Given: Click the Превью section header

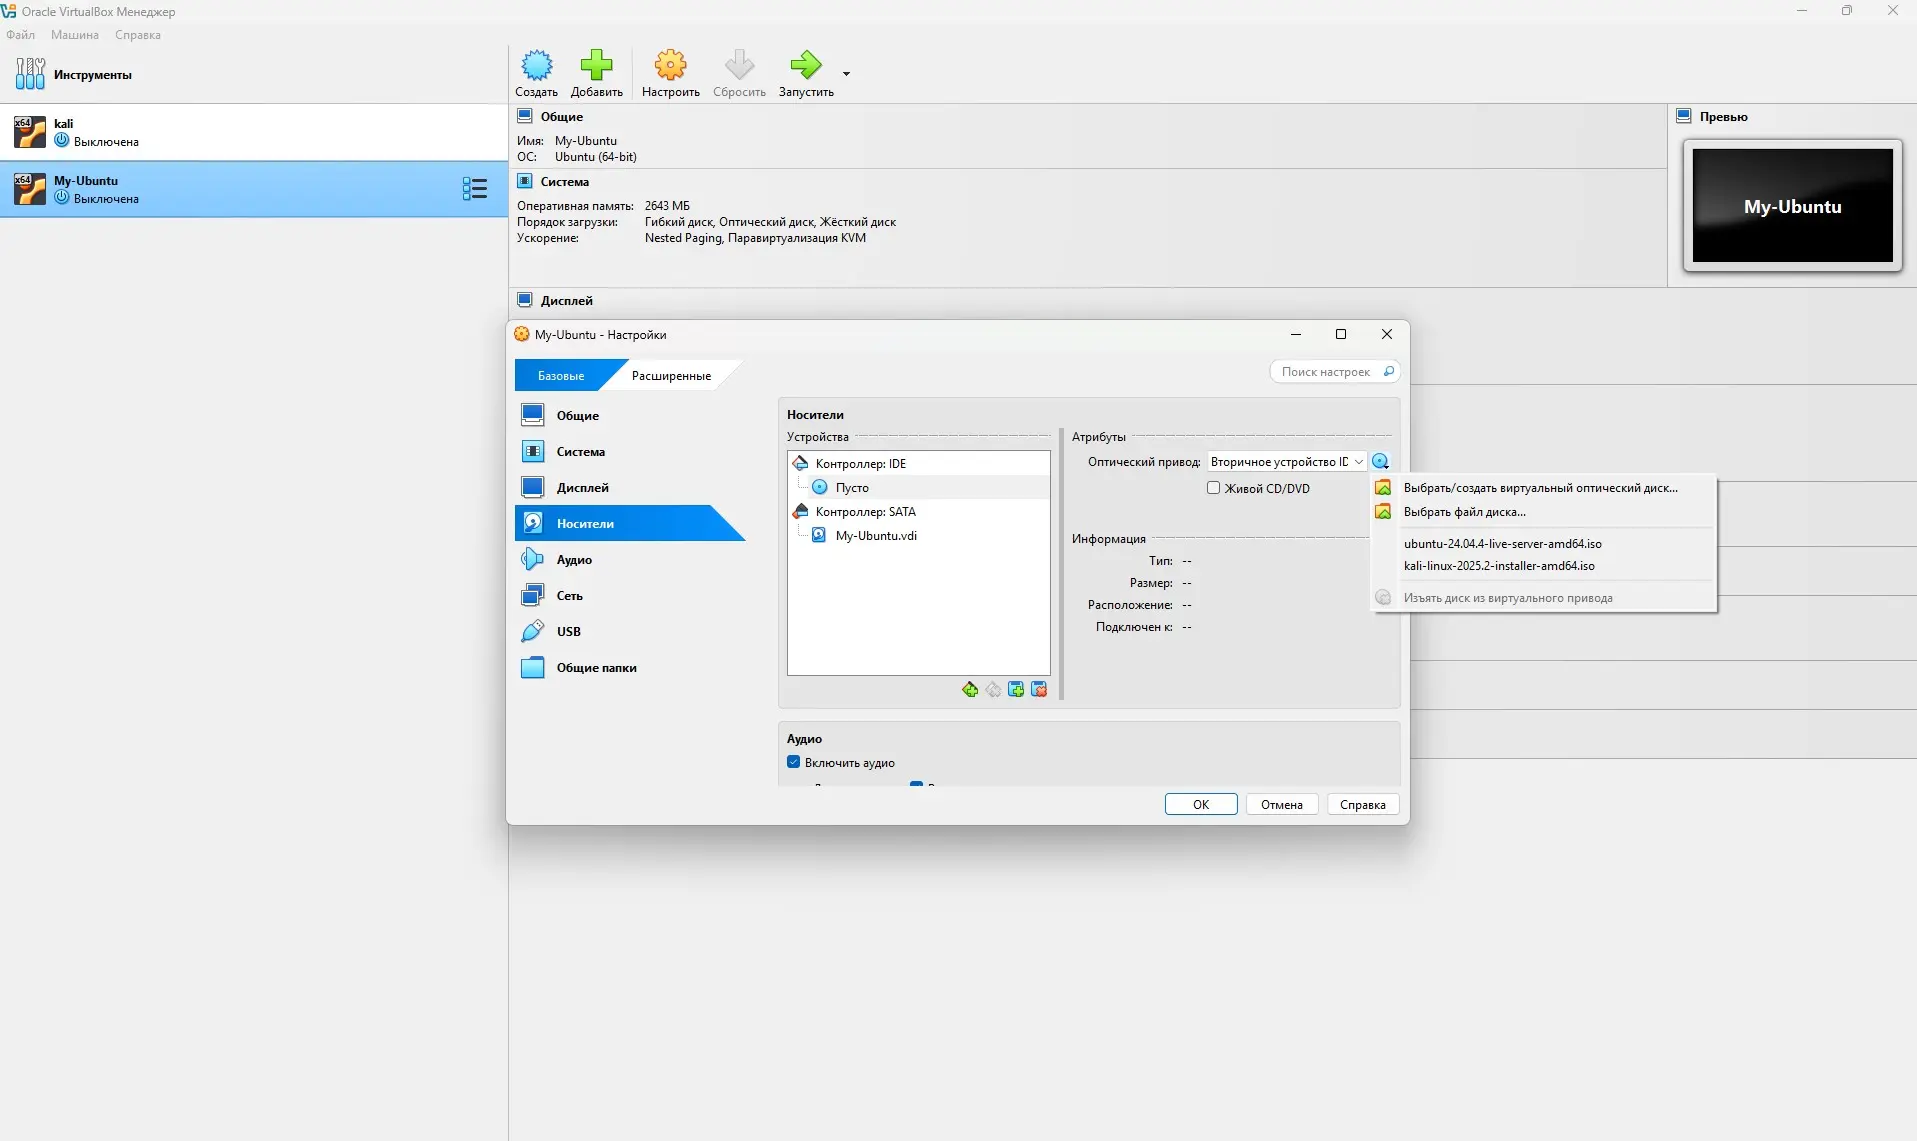Looking at the screenshot, I should (x=1723, y=117).
